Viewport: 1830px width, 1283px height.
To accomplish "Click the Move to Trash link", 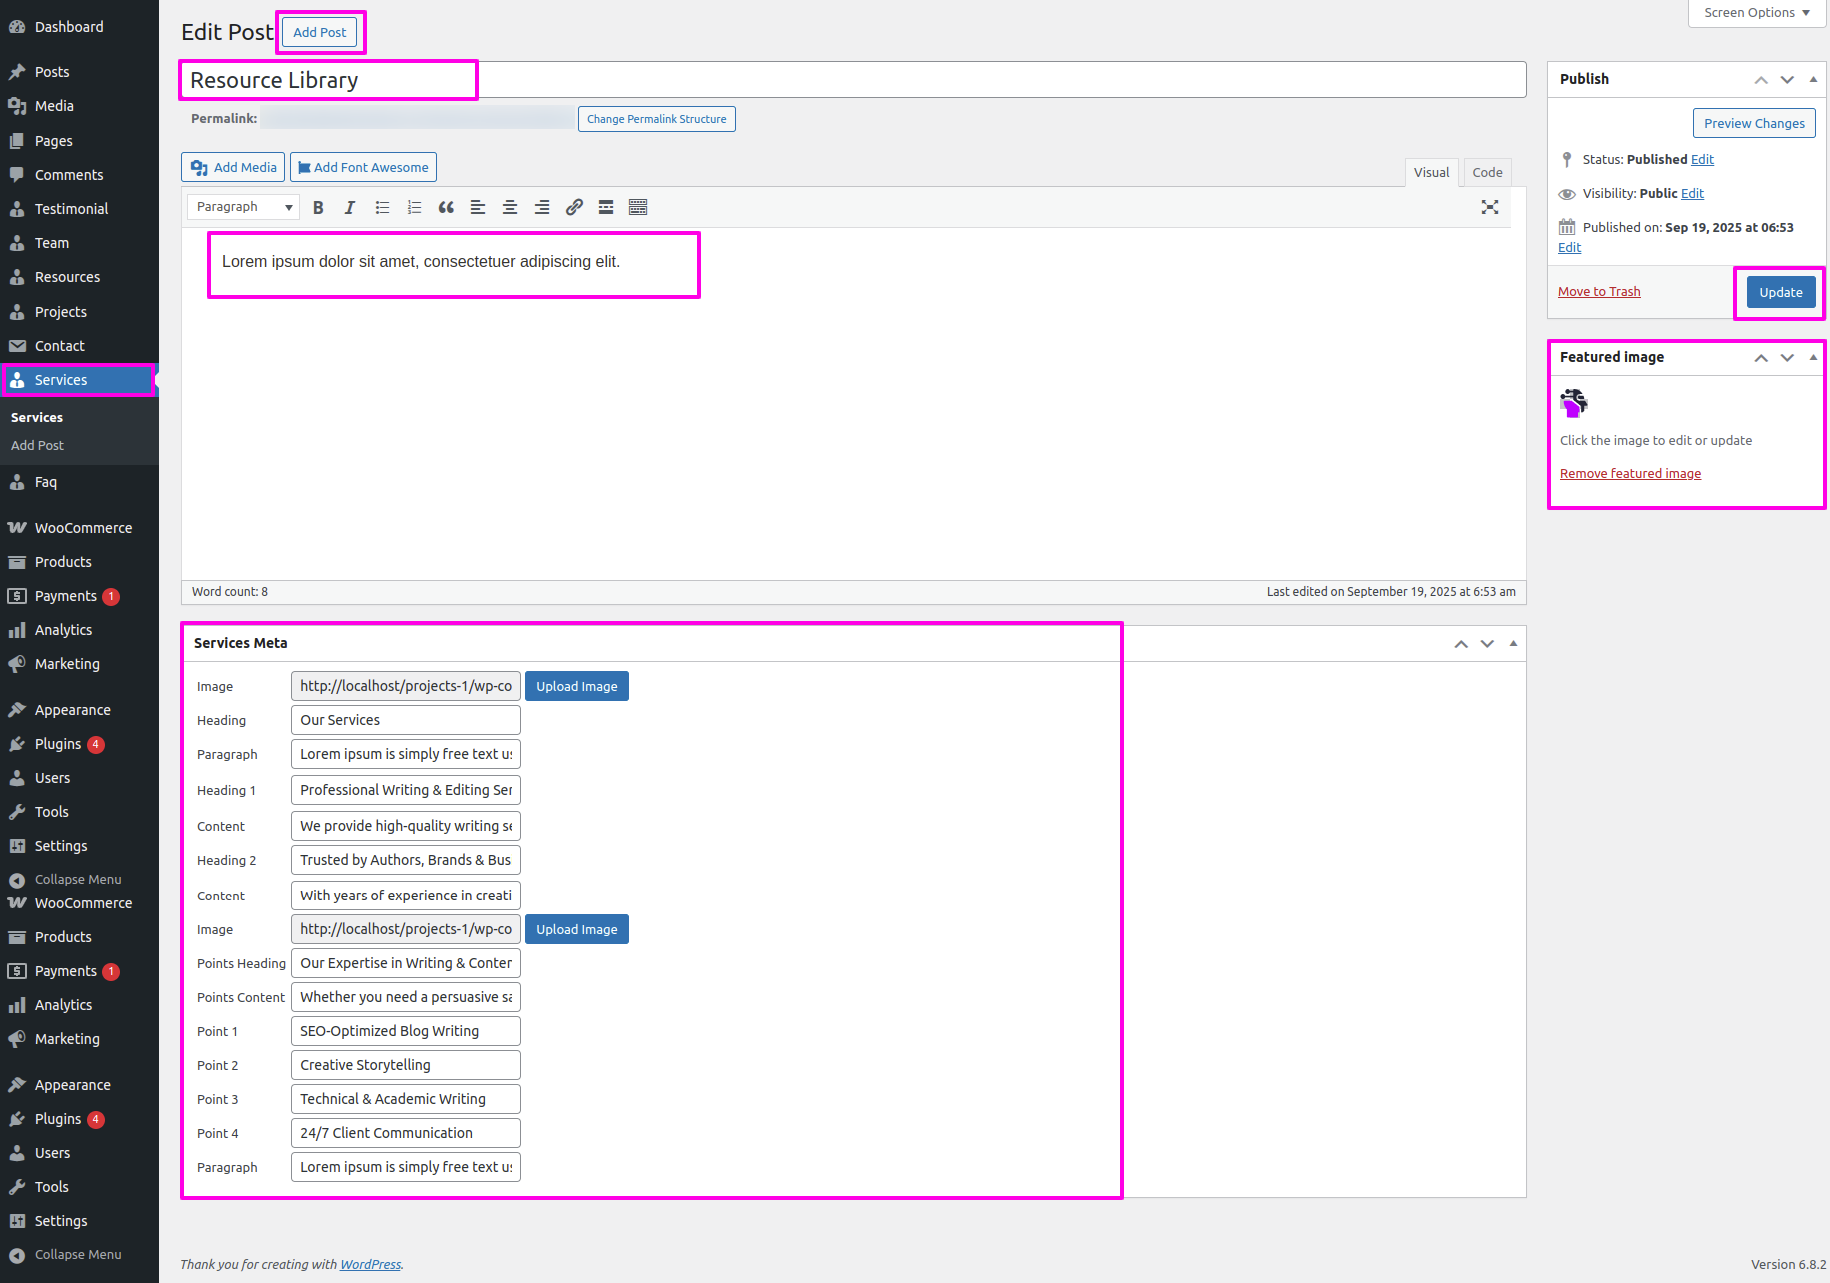I will tap(1599, 292).
